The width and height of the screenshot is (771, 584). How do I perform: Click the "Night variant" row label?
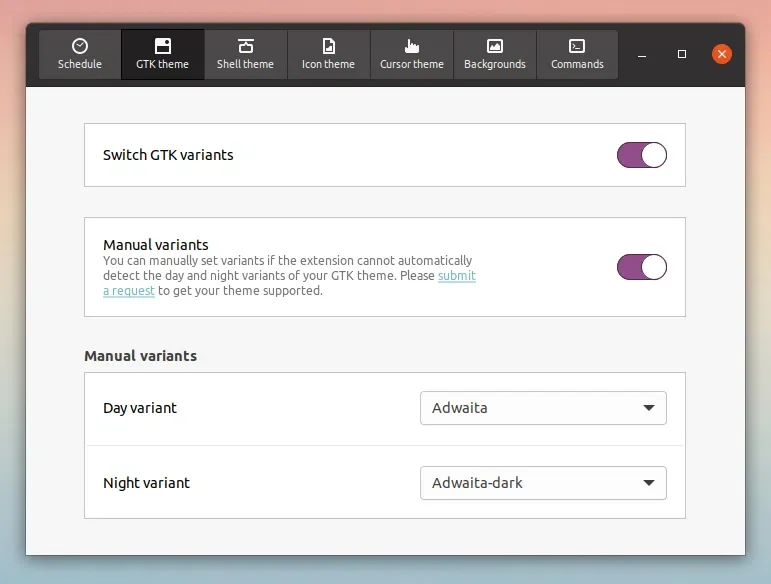coord(146,483)
